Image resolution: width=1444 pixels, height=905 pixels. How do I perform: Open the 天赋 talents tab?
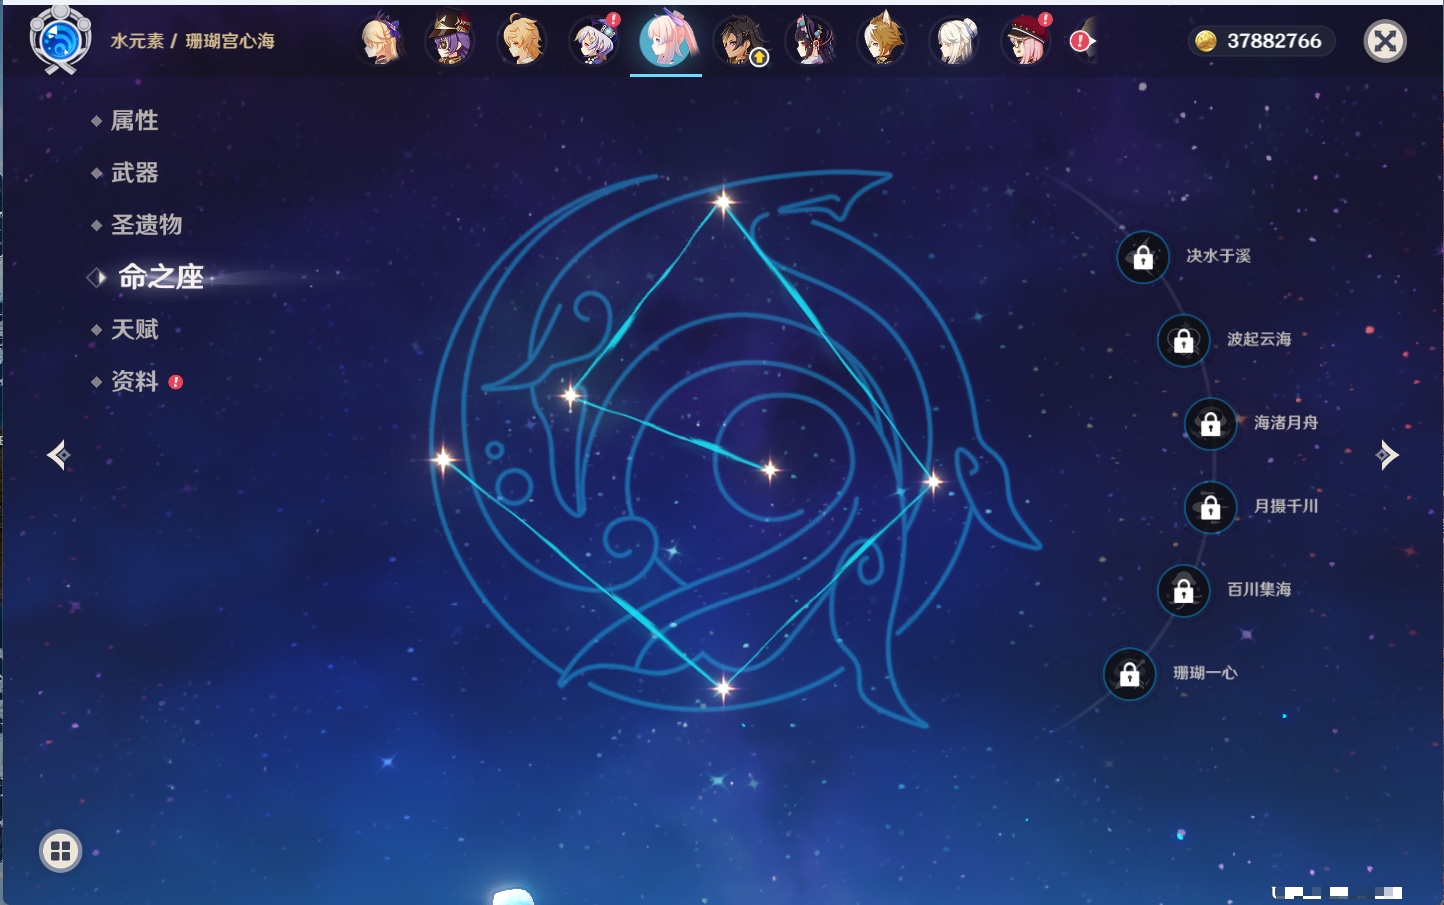[134, 329]
